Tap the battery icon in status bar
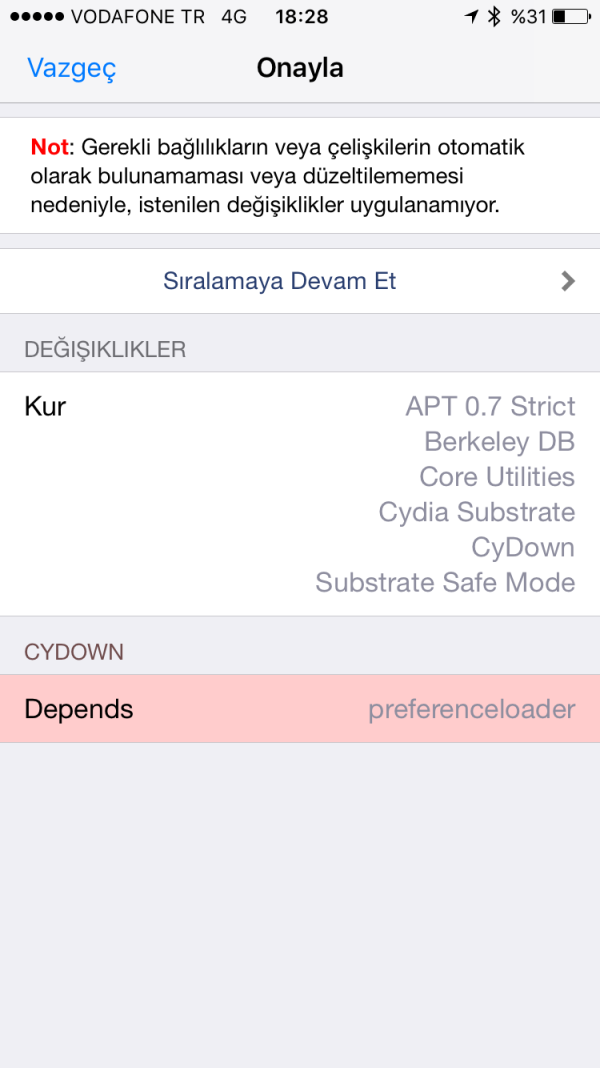600x1068 pixels. click(x=571, y=17)
